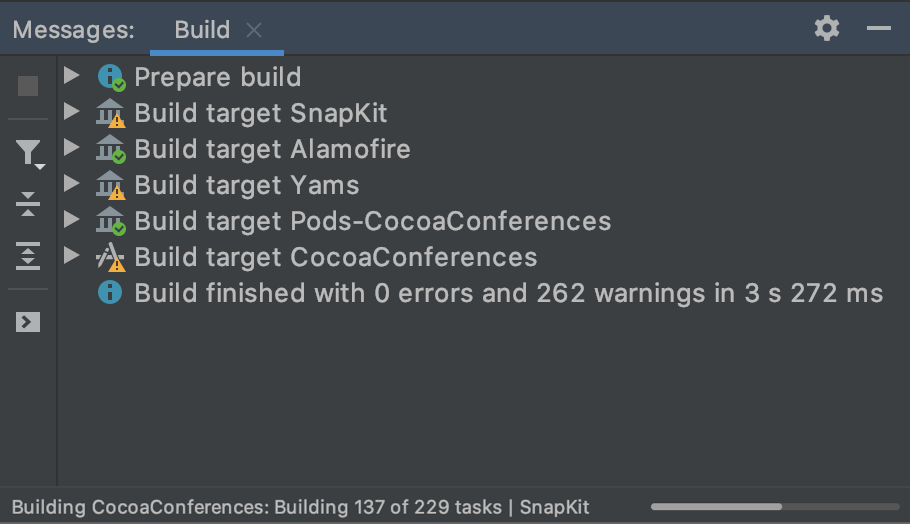
Task: Expand the Build target Yams arrow
Action: click(71, 184)
